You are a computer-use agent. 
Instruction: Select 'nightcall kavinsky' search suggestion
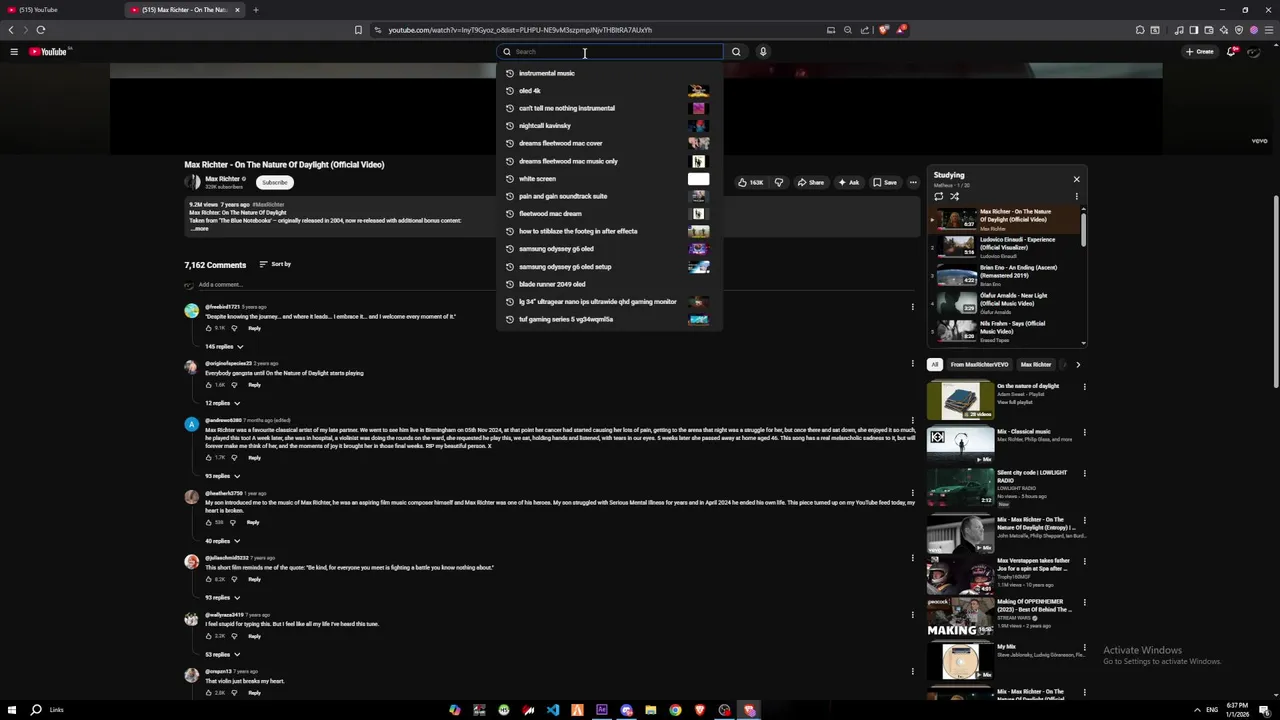pyautogui.click(x=609, y=126)
